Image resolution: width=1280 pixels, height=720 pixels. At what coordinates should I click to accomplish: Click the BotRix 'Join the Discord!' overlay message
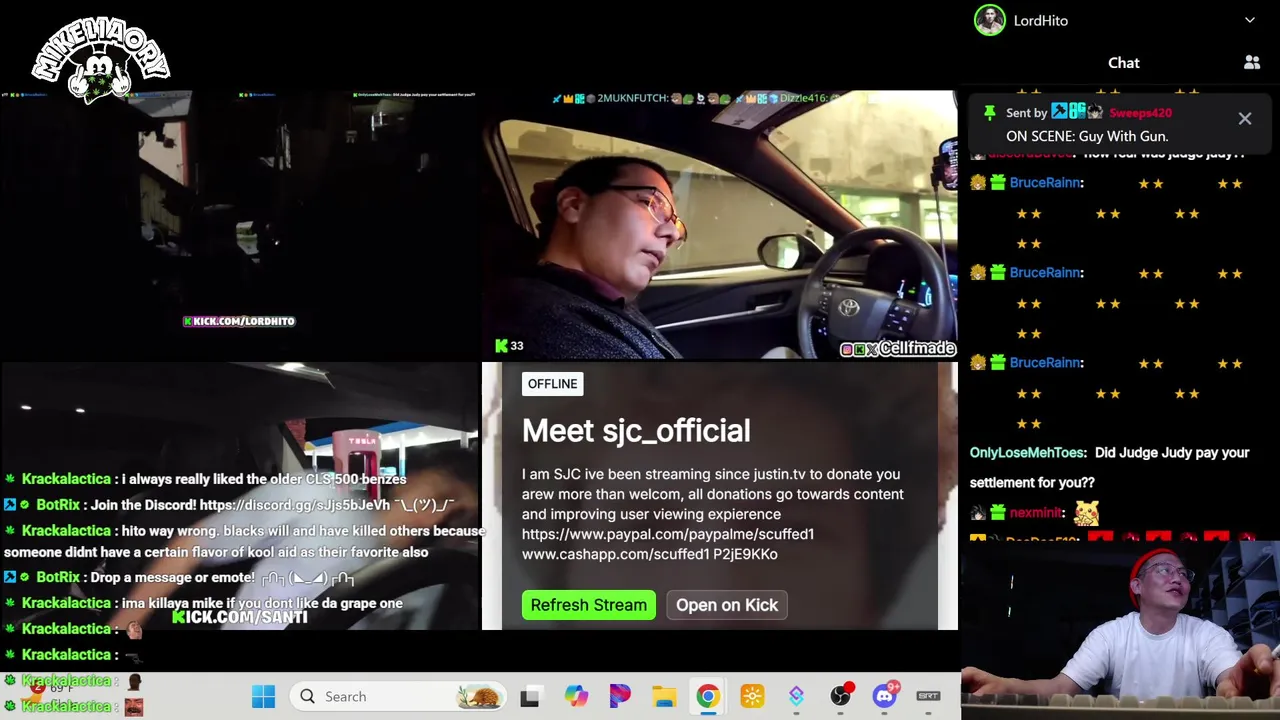click(230, 505)
